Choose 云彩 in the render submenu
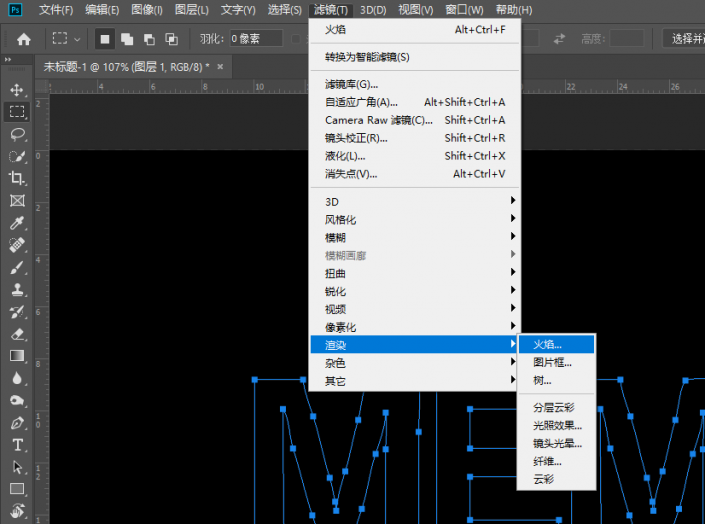 tap(557, 479)
